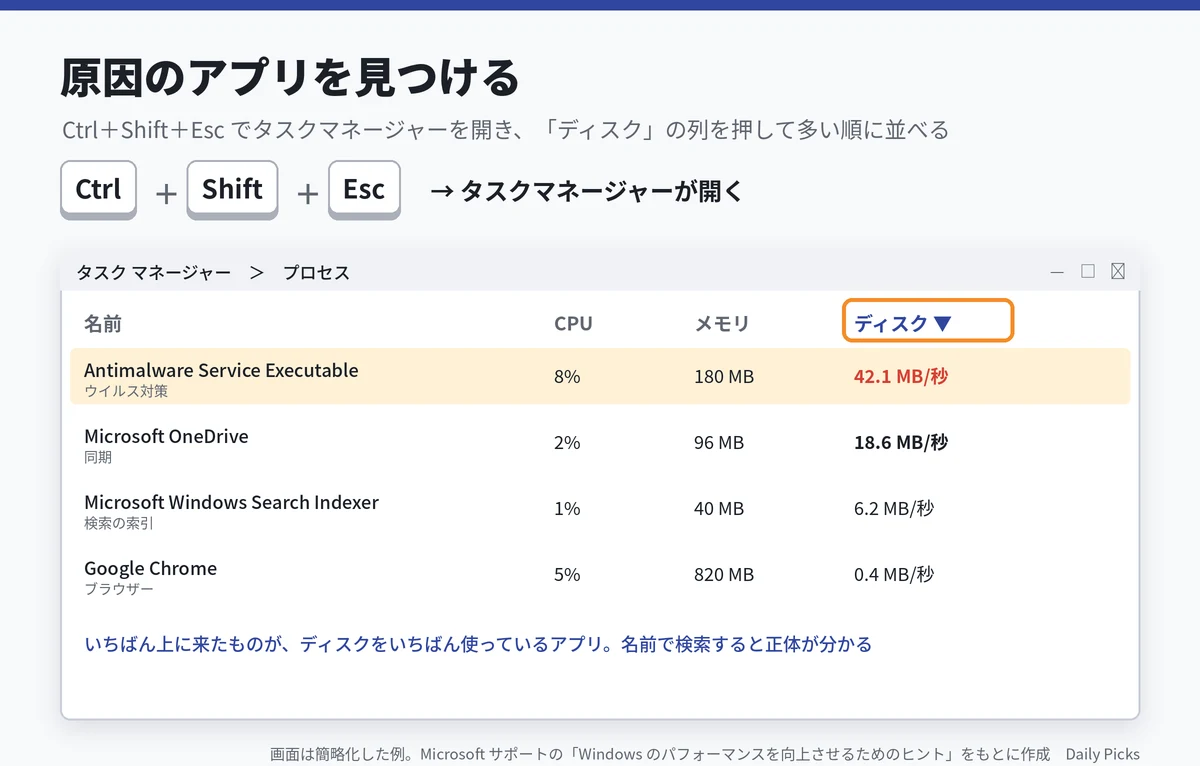
Task: Click タスク マネージャー in the title bar
Action: 153,273
